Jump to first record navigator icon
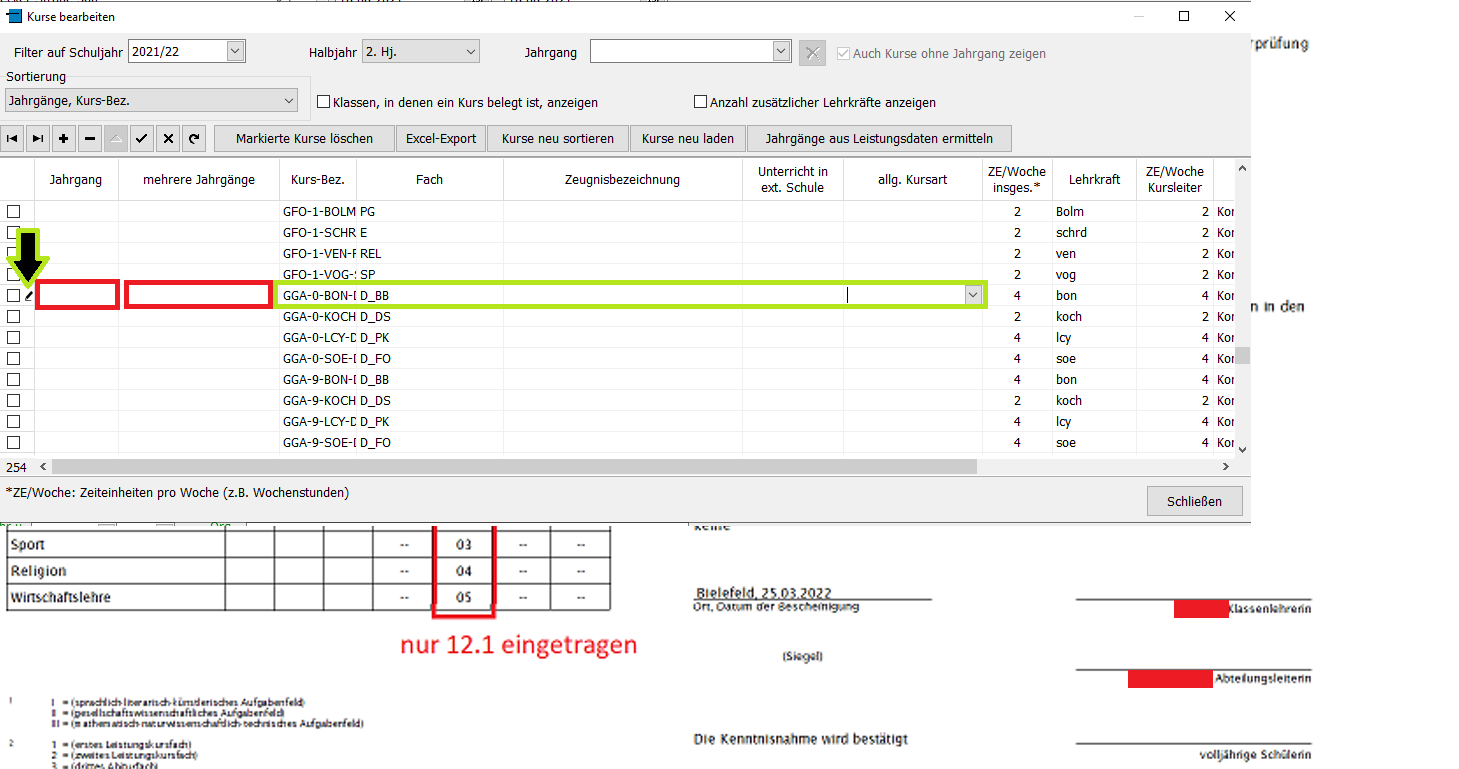This screenshot has height=769, width=1459. (13, 139)
